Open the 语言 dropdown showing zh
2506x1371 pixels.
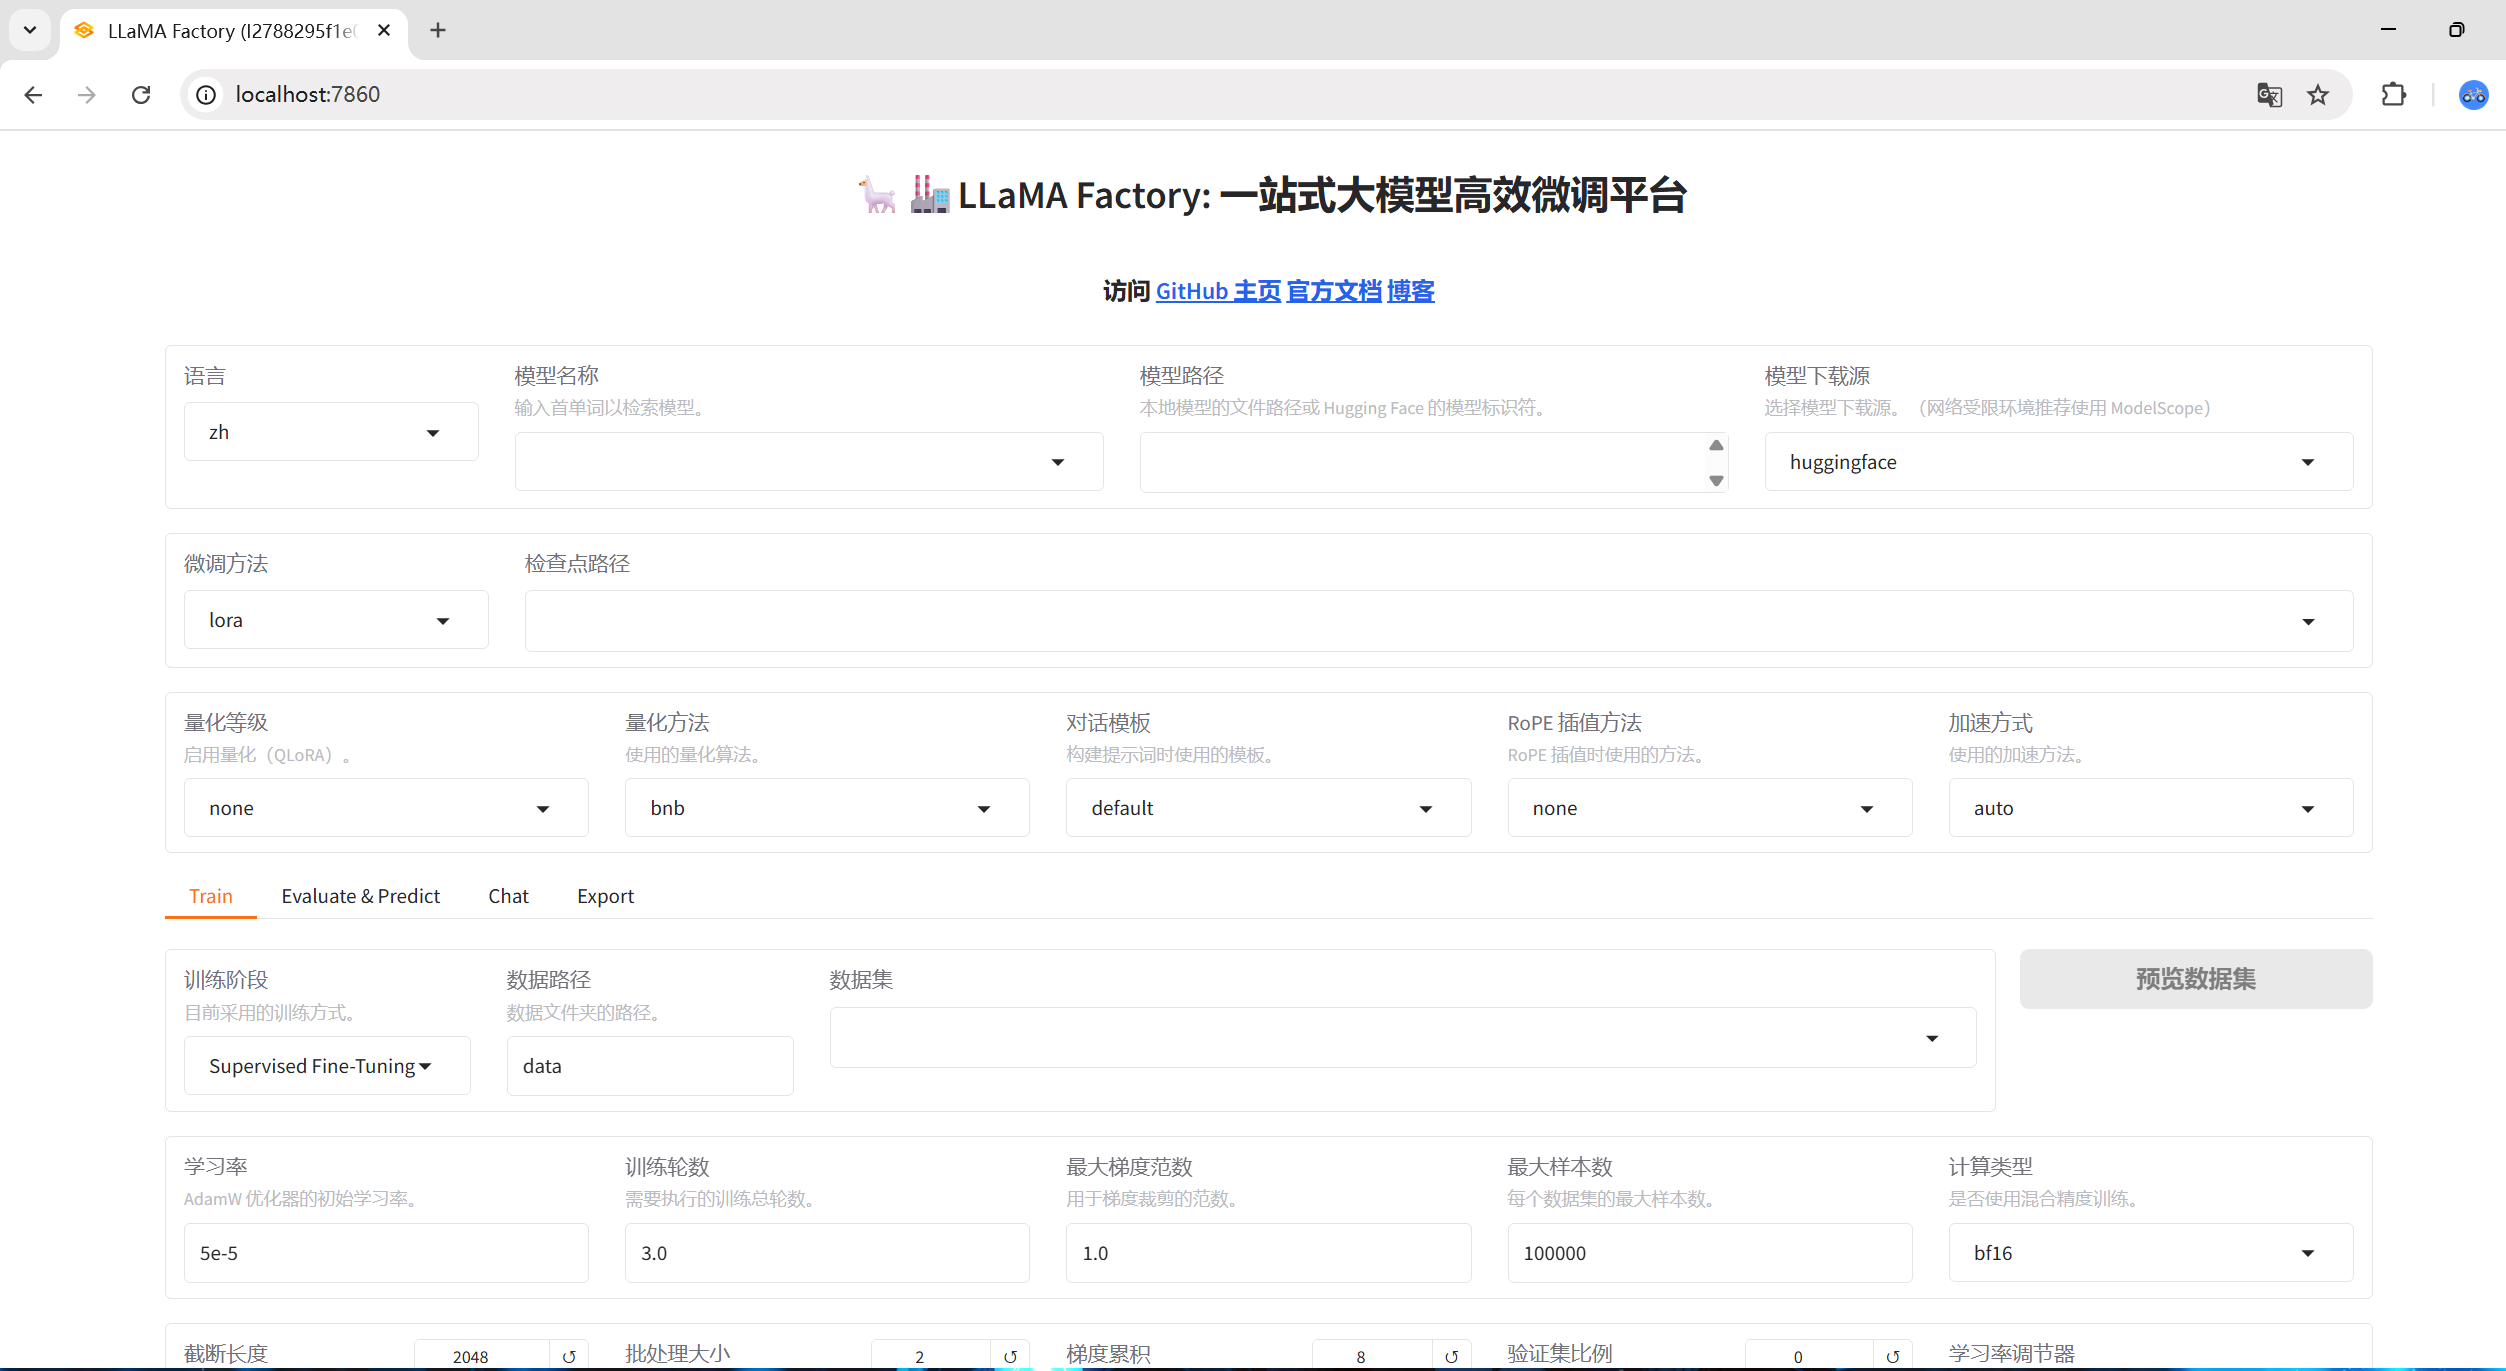click(330, 432)
